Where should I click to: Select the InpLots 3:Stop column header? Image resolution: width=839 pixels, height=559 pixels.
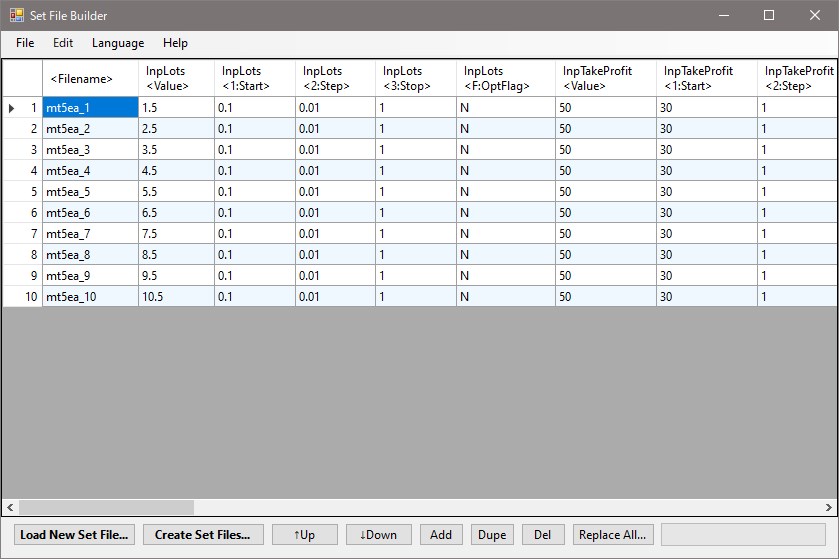tap(416, 79)
